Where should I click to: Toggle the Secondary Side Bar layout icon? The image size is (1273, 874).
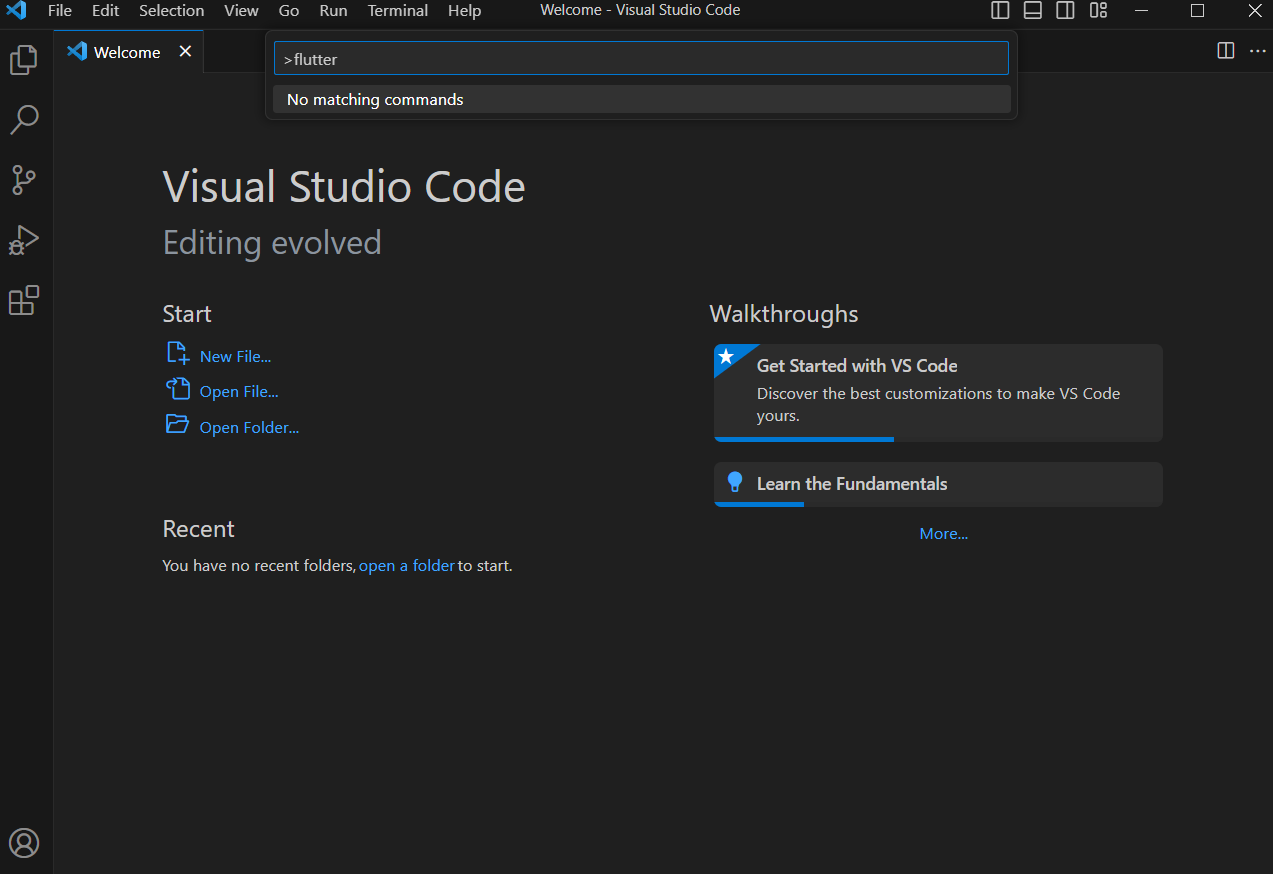[x=1066, y=11]
